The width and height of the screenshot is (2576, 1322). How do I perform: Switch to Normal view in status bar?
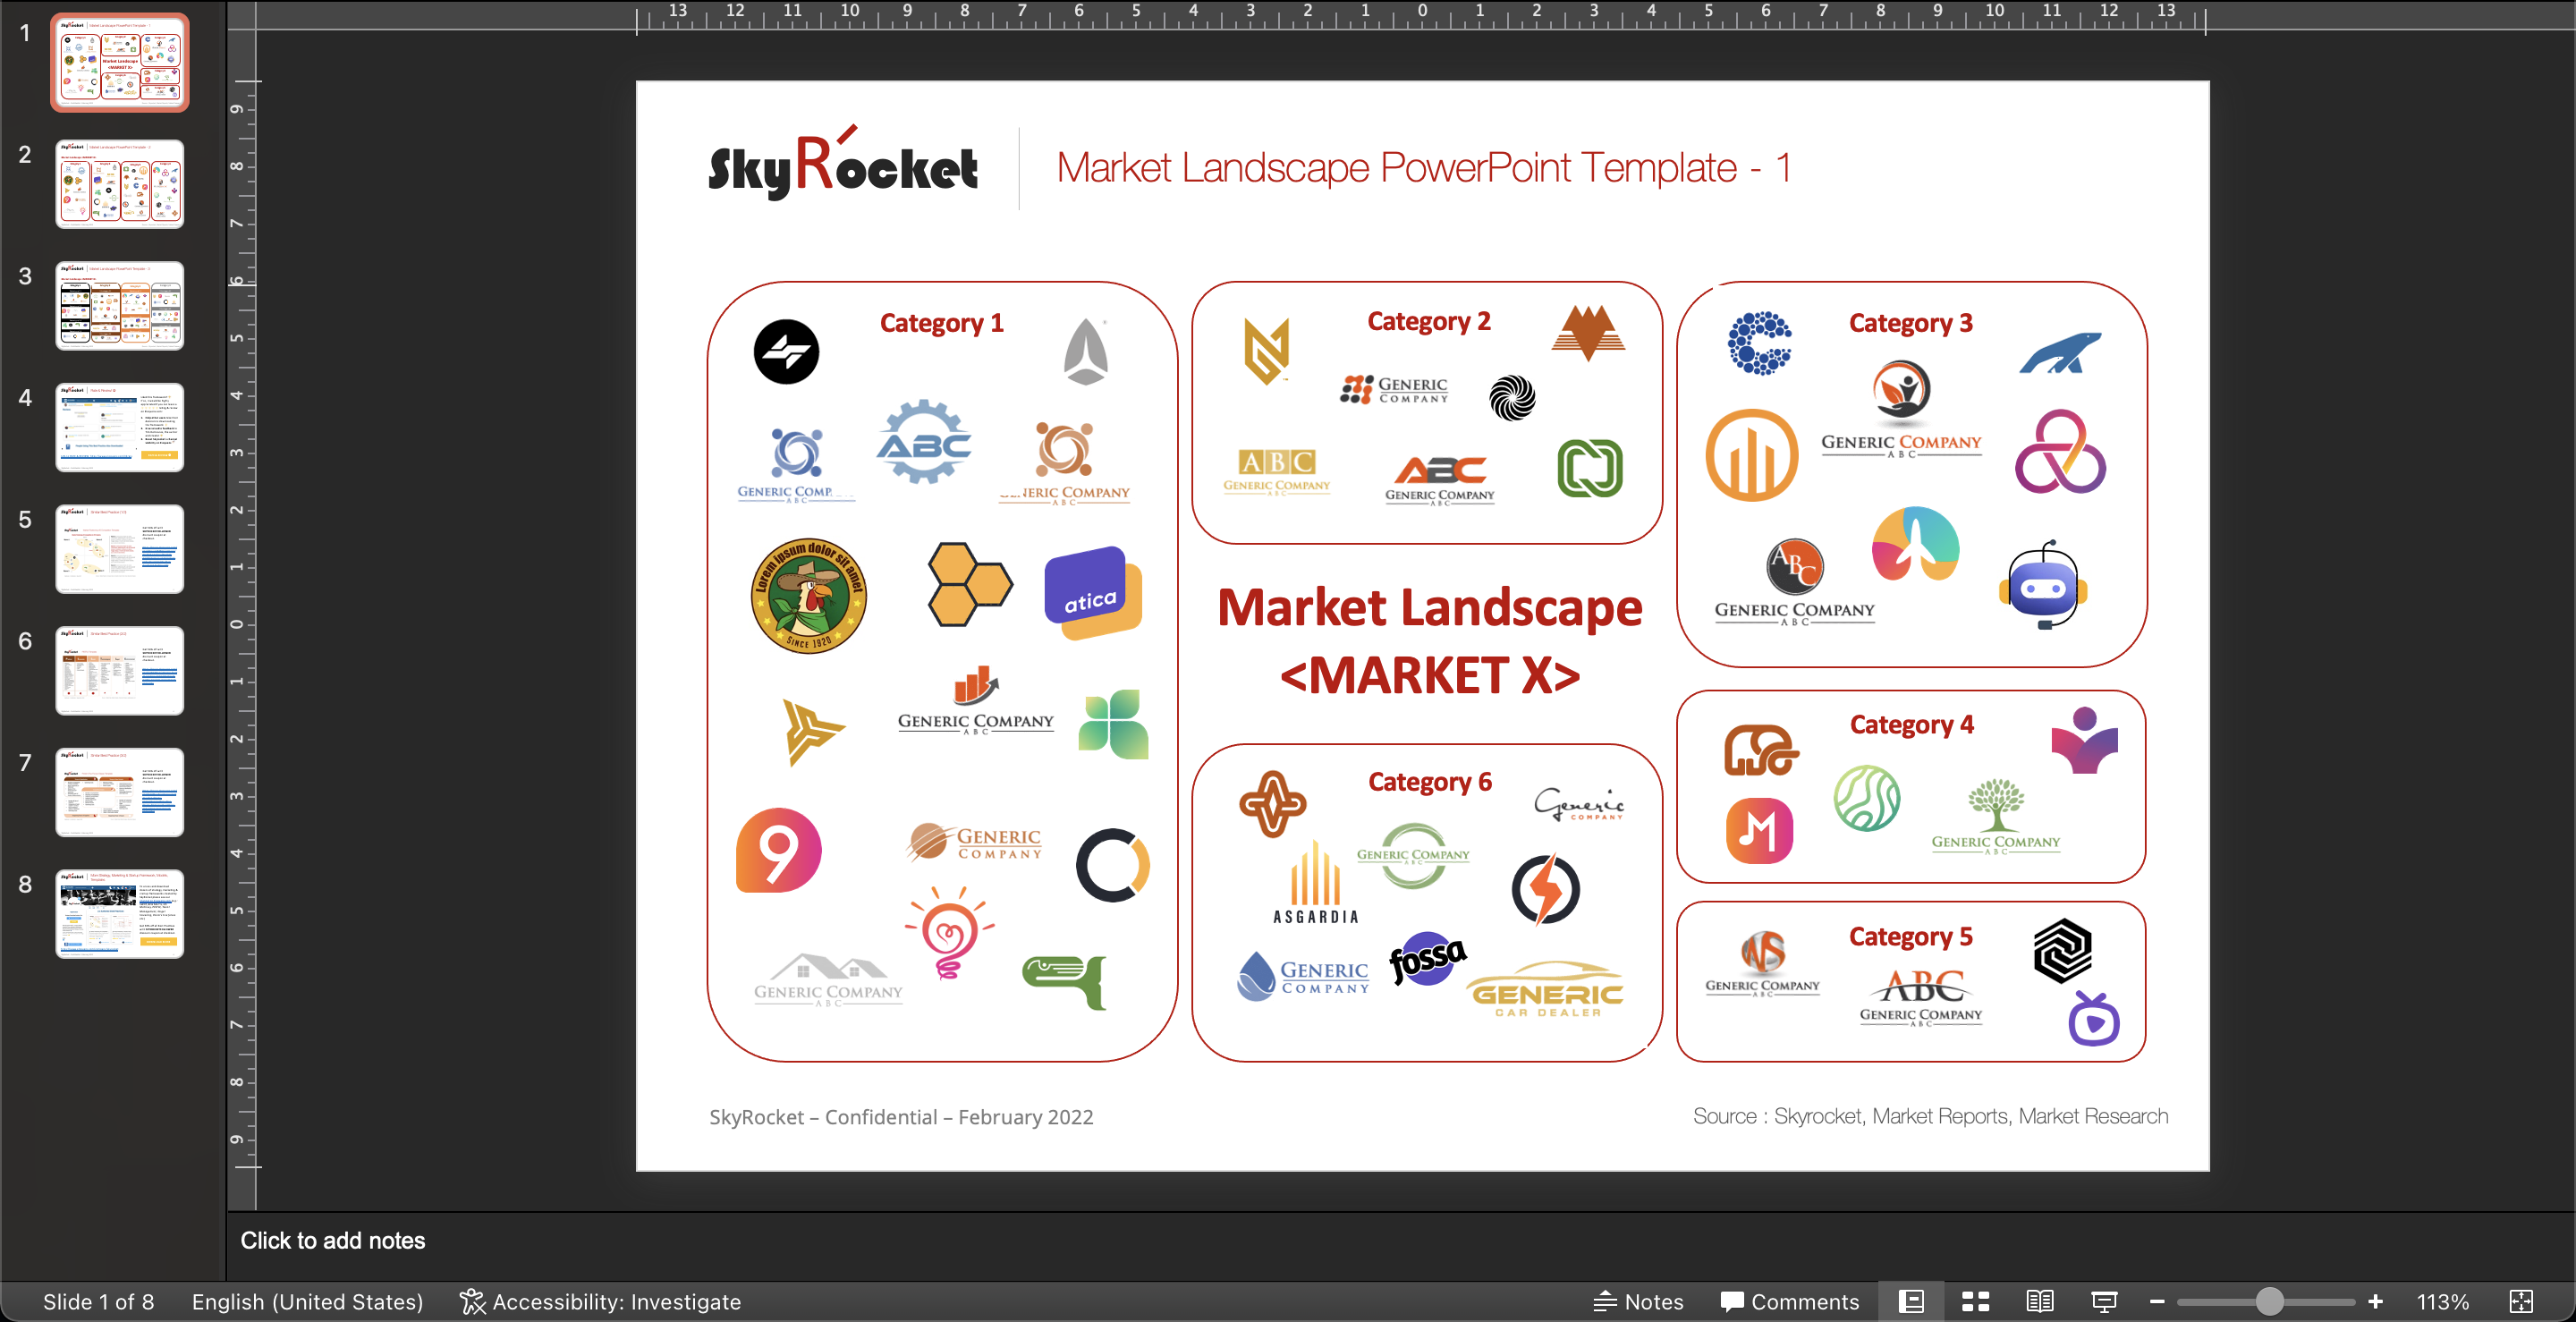point(1911,1301)
